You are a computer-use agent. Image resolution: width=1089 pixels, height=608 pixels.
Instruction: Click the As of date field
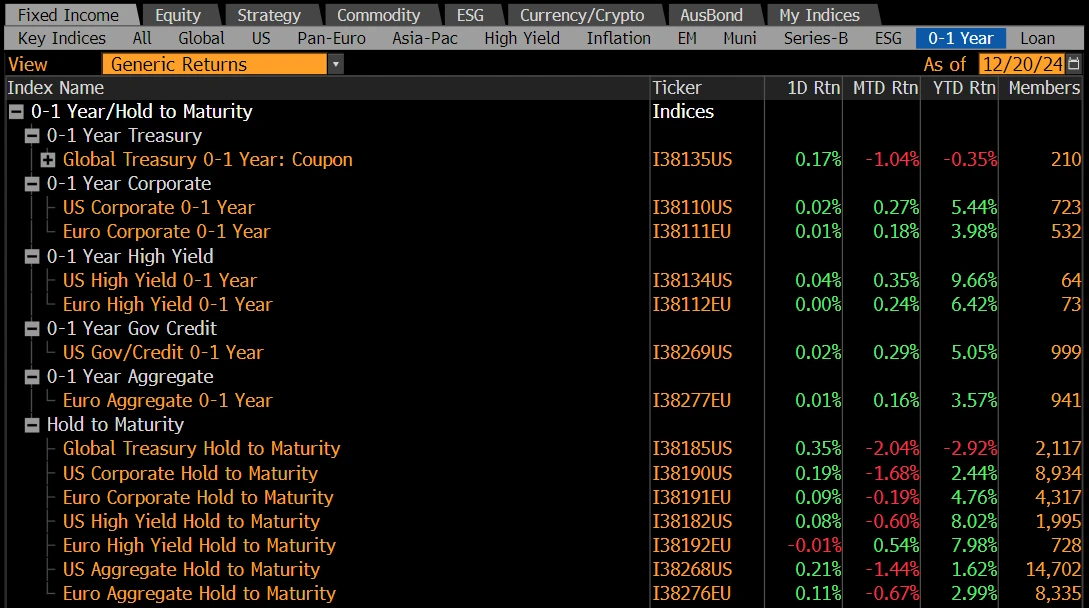tap(1021, 64)
